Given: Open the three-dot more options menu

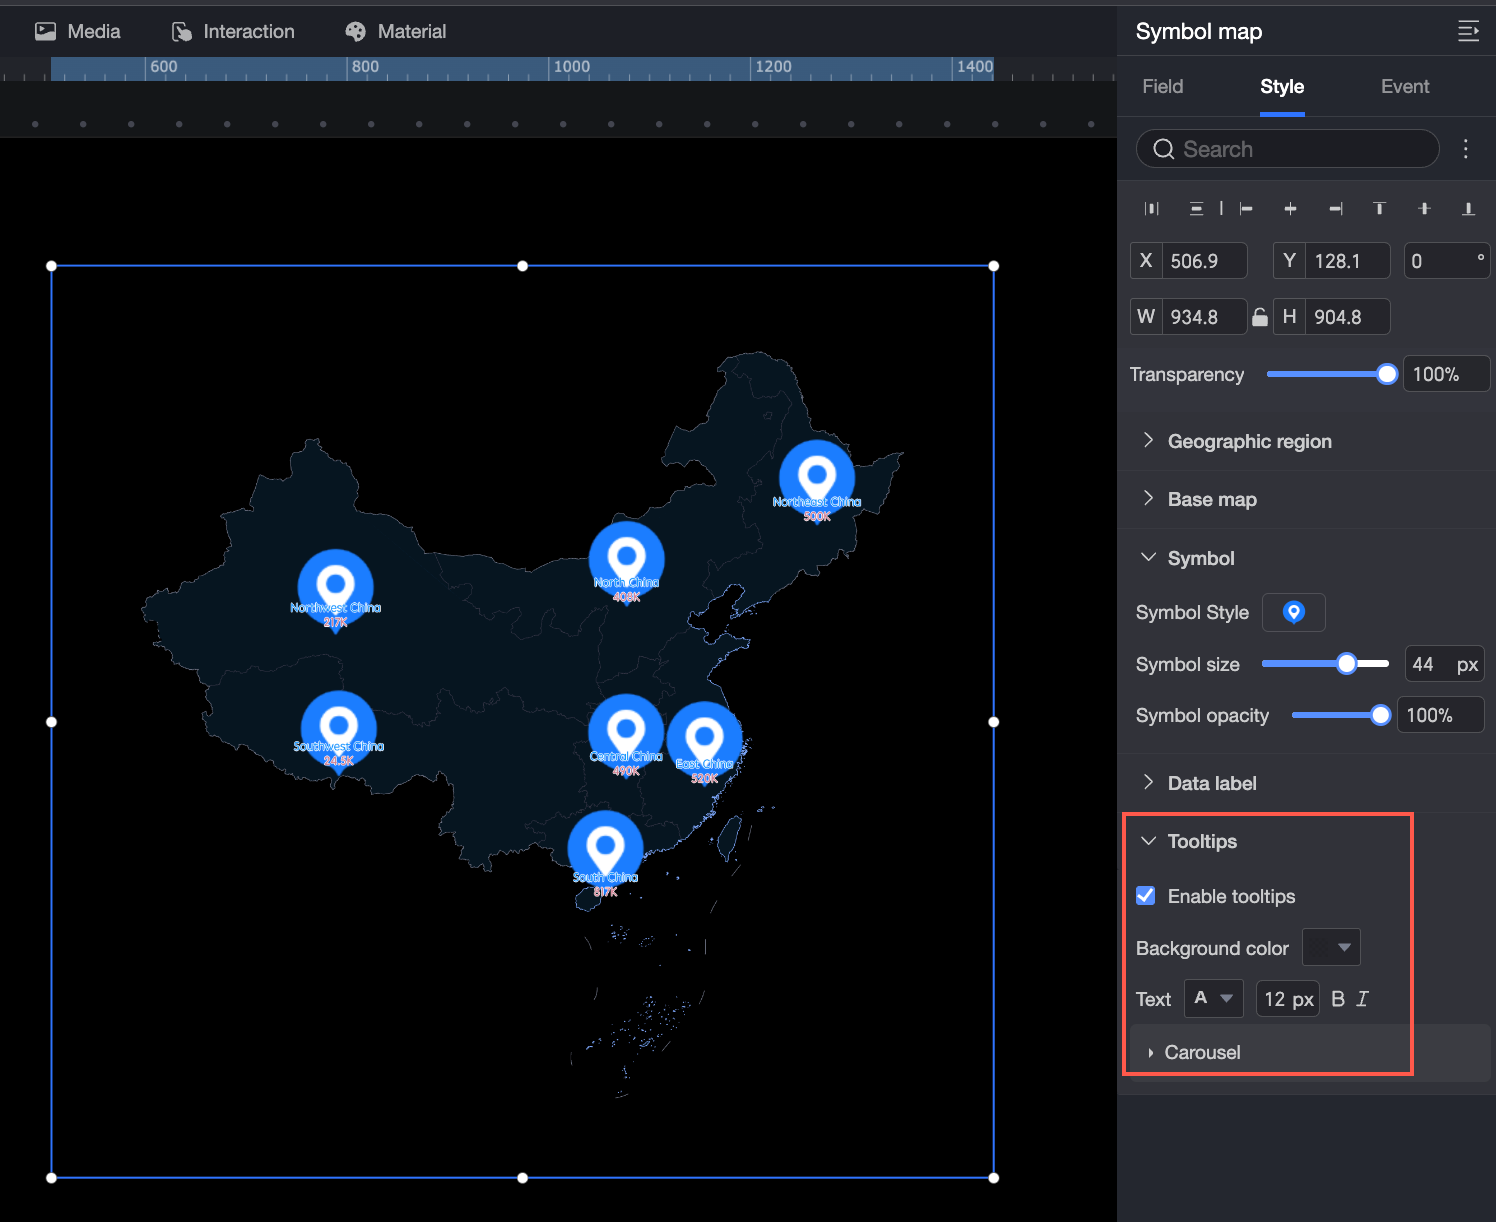Looking at the screenshot, I should [1466, 149].
